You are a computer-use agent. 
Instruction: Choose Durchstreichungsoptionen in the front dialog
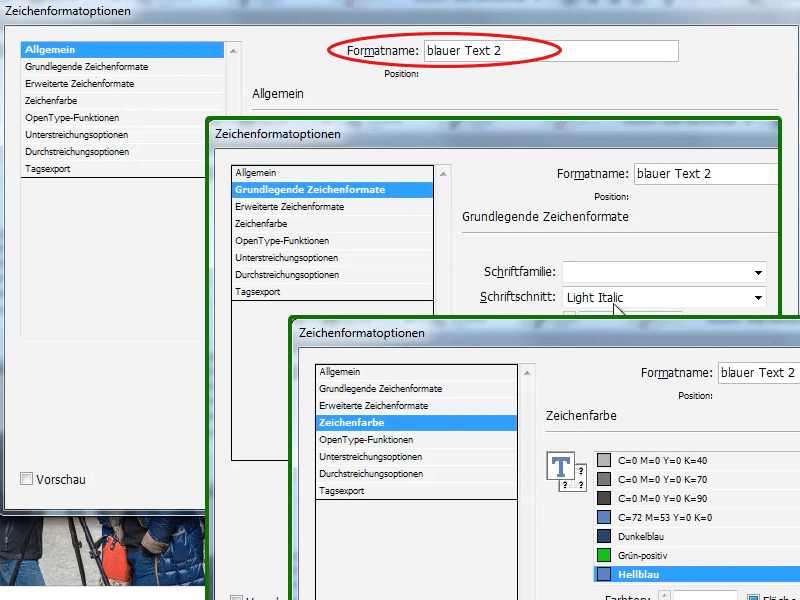point(416,473)
